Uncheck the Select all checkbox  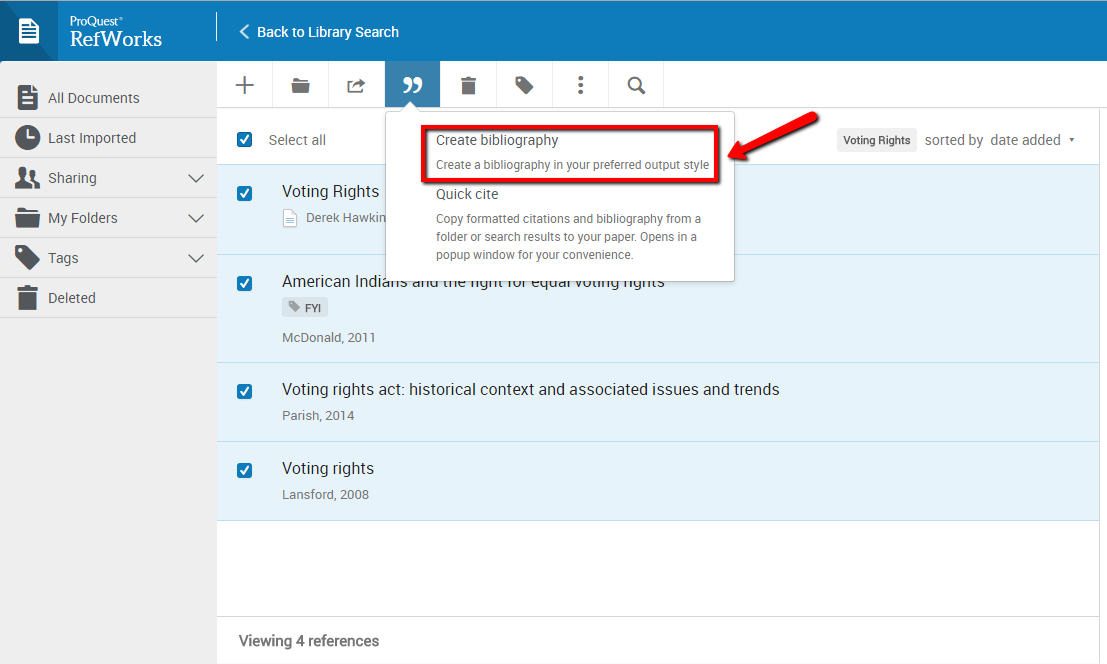point(244,140)
